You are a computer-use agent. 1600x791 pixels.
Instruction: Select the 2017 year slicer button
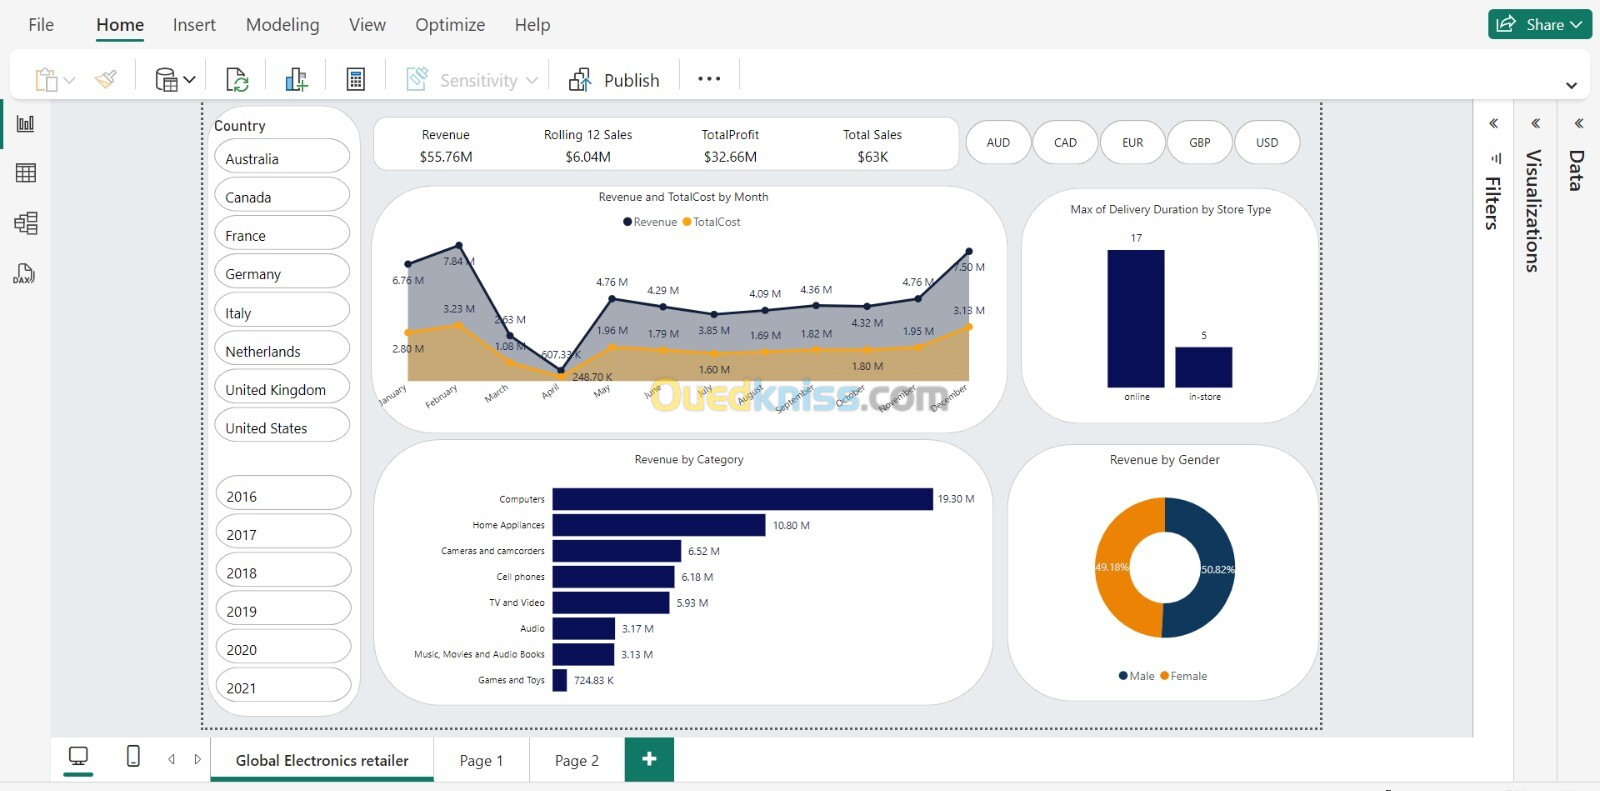[x=283, y=533]
